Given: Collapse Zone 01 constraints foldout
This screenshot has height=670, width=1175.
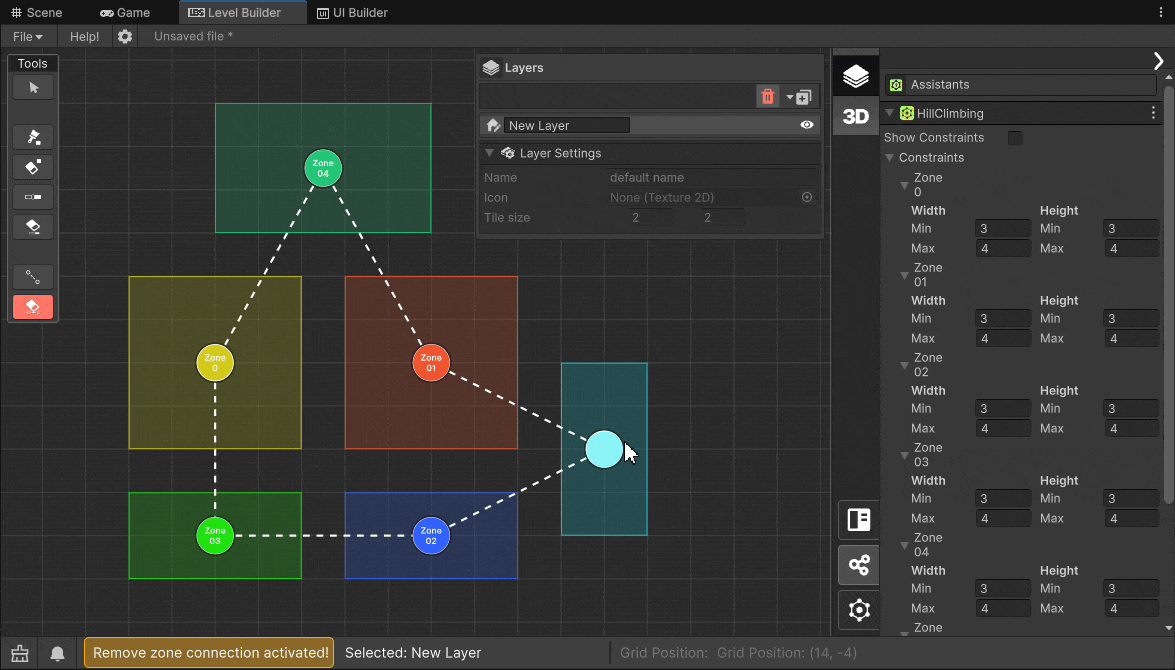Looking at the screenshot, I should click(x=904, y=275).
